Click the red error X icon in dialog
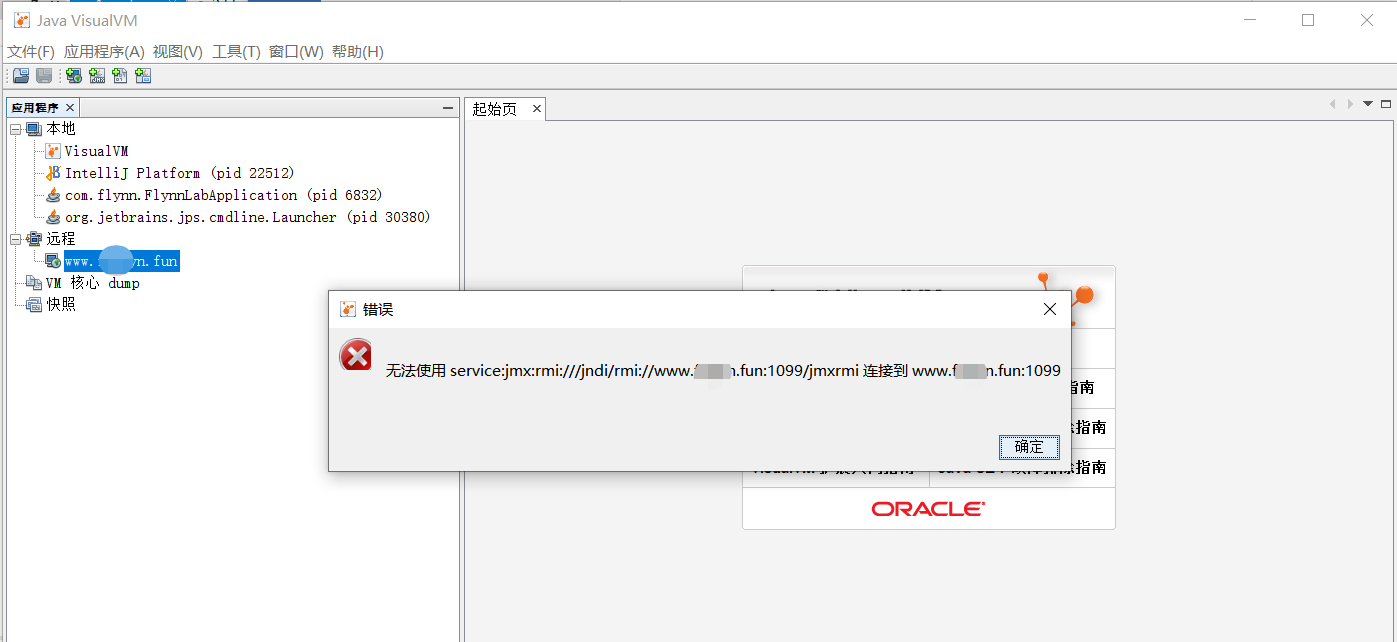 click(x=356, y=355)
